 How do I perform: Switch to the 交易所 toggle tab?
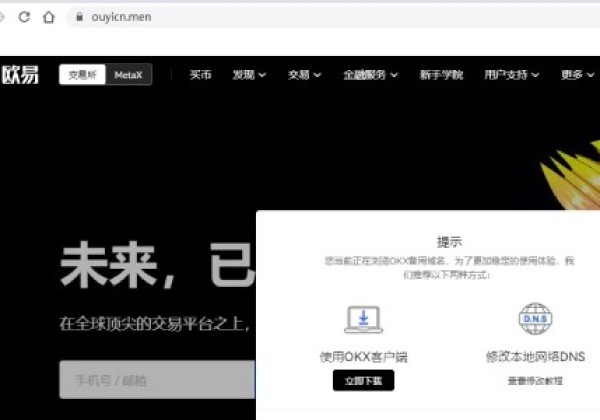[x=82, y=75]
